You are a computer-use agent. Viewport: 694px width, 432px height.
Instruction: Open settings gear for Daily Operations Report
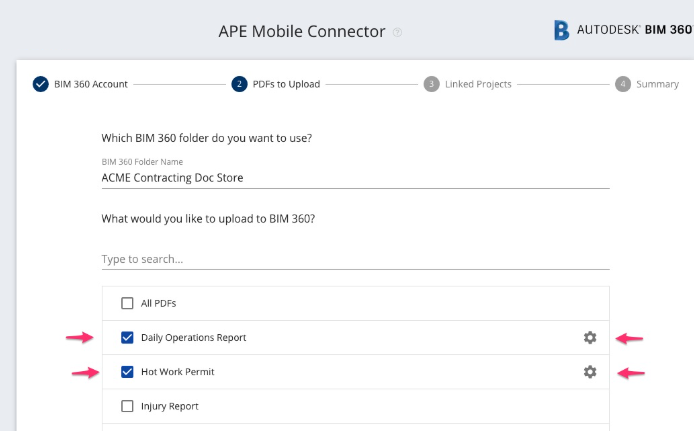coord(590,338)
